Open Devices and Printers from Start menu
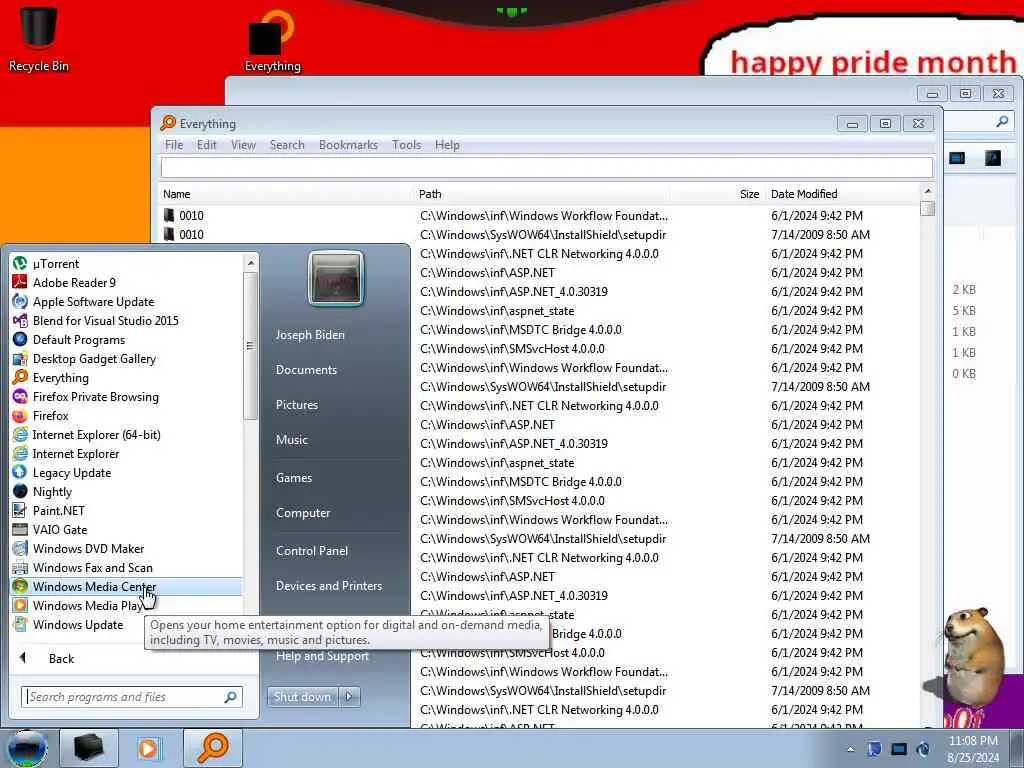This screenshot has height=768, width=1024. tap(328, 586)
